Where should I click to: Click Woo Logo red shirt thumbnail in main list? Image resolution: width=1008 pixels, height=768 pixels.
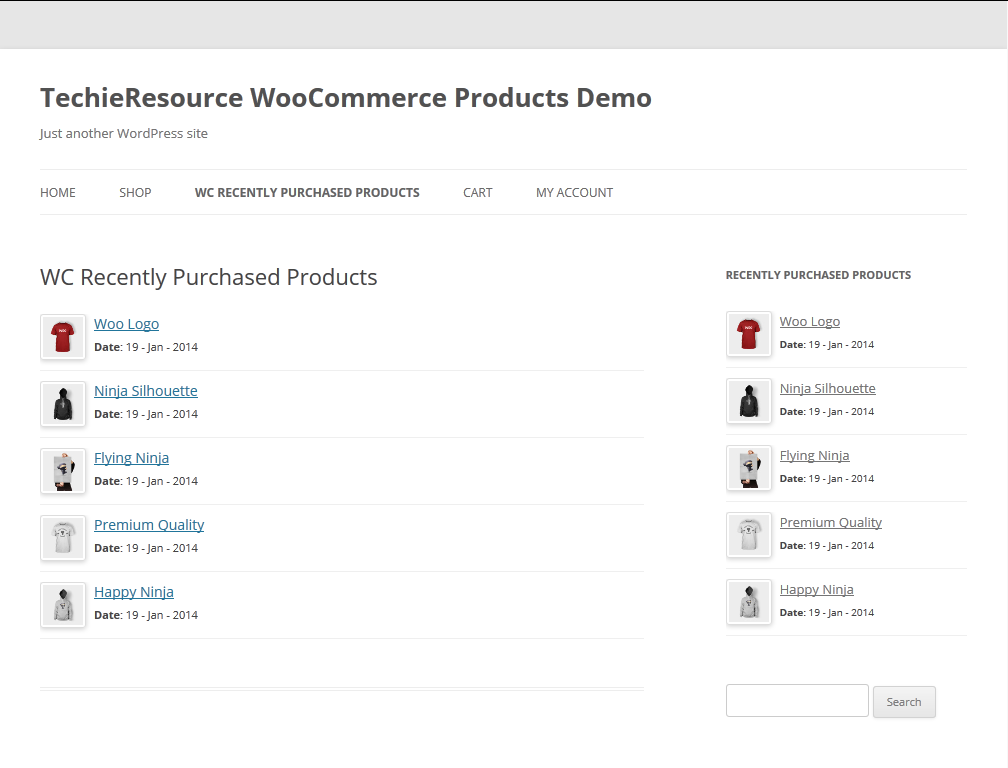[63, 337]
